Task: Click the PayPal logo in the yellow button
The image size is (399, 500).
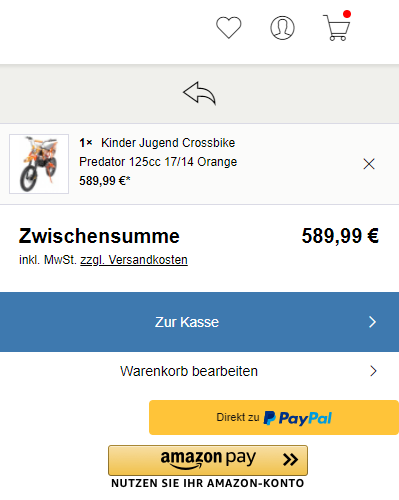Action: click(x=298, y=418)
